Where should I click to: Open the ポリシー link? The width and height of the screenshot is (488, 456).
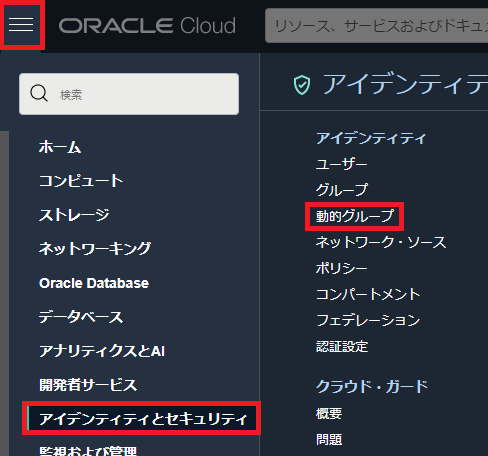342,268
